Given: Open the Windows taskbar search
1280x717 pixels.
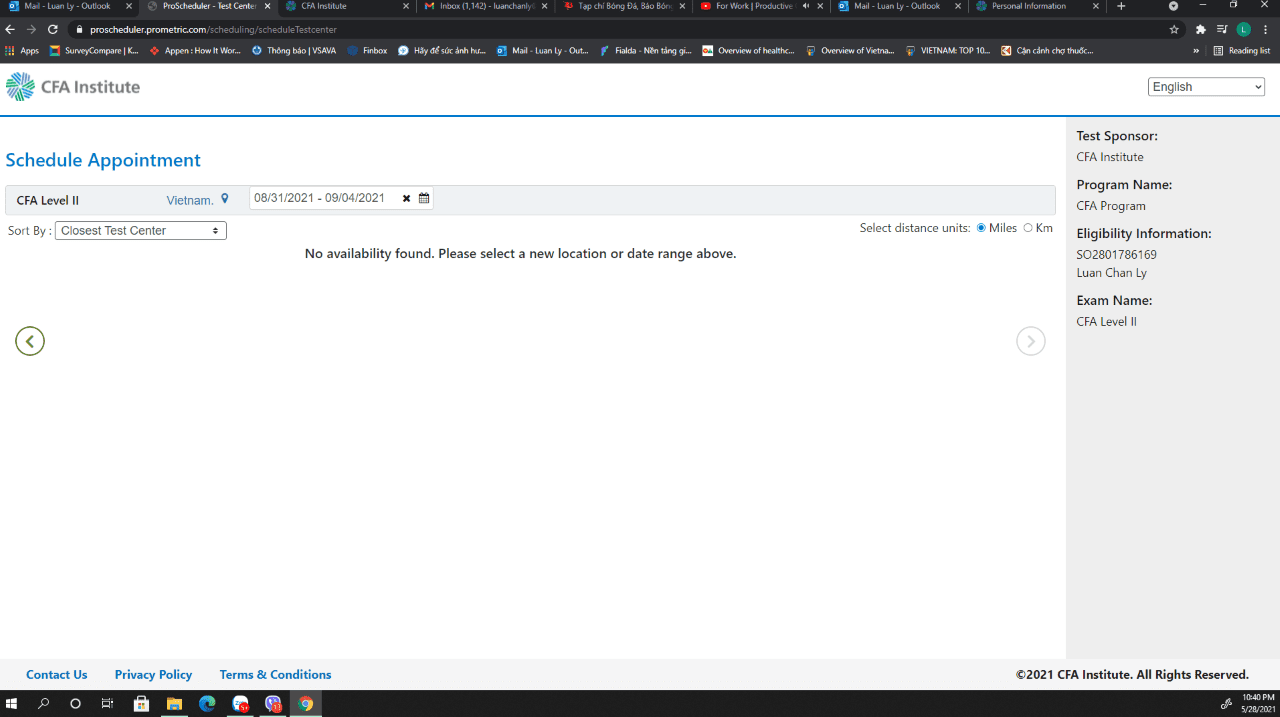Looking at the screenshot, I should click(x=43, y=704).
